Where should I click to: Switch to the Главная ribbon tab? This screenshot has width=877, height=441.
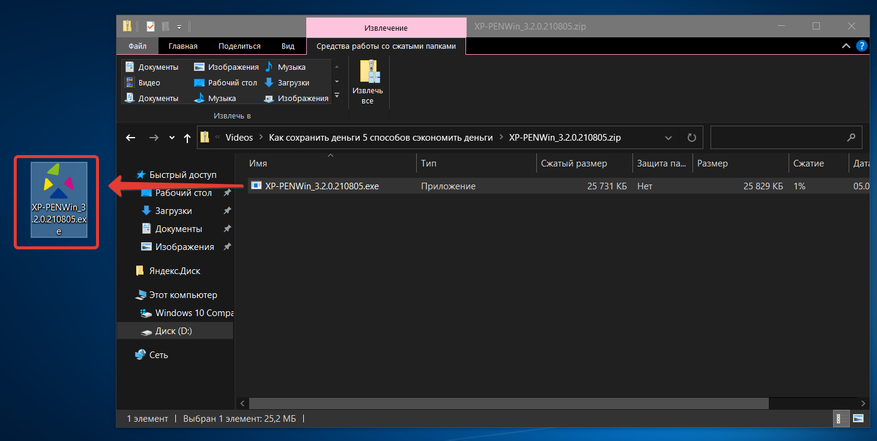click(183, 46)
